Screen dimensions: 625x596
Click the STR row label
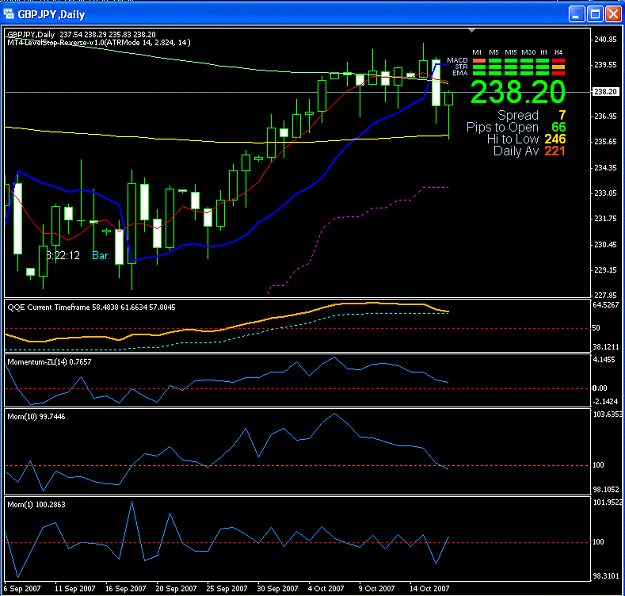coord(461,67)
